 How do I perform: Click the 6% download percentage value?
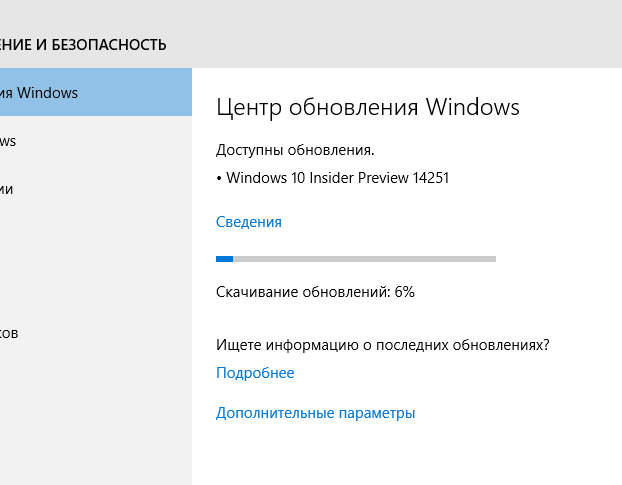(405, 292)
